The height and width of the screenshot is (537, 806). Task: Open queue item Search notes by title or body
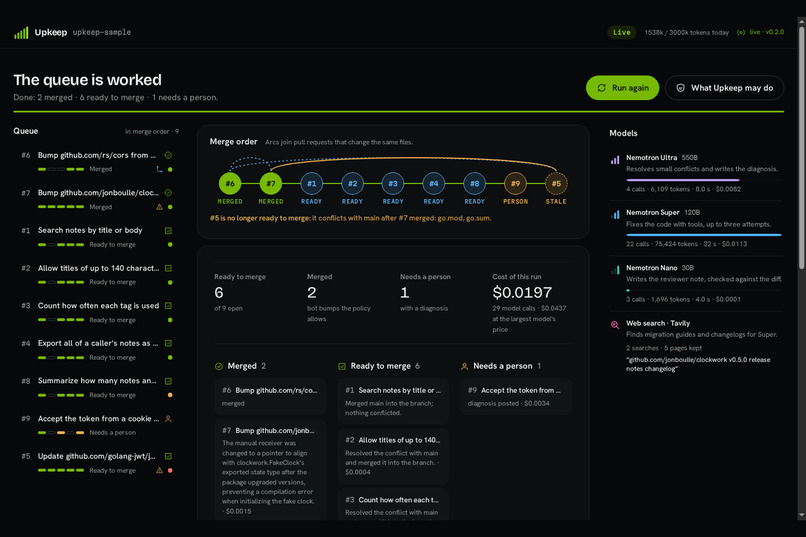tap(97, 237)
